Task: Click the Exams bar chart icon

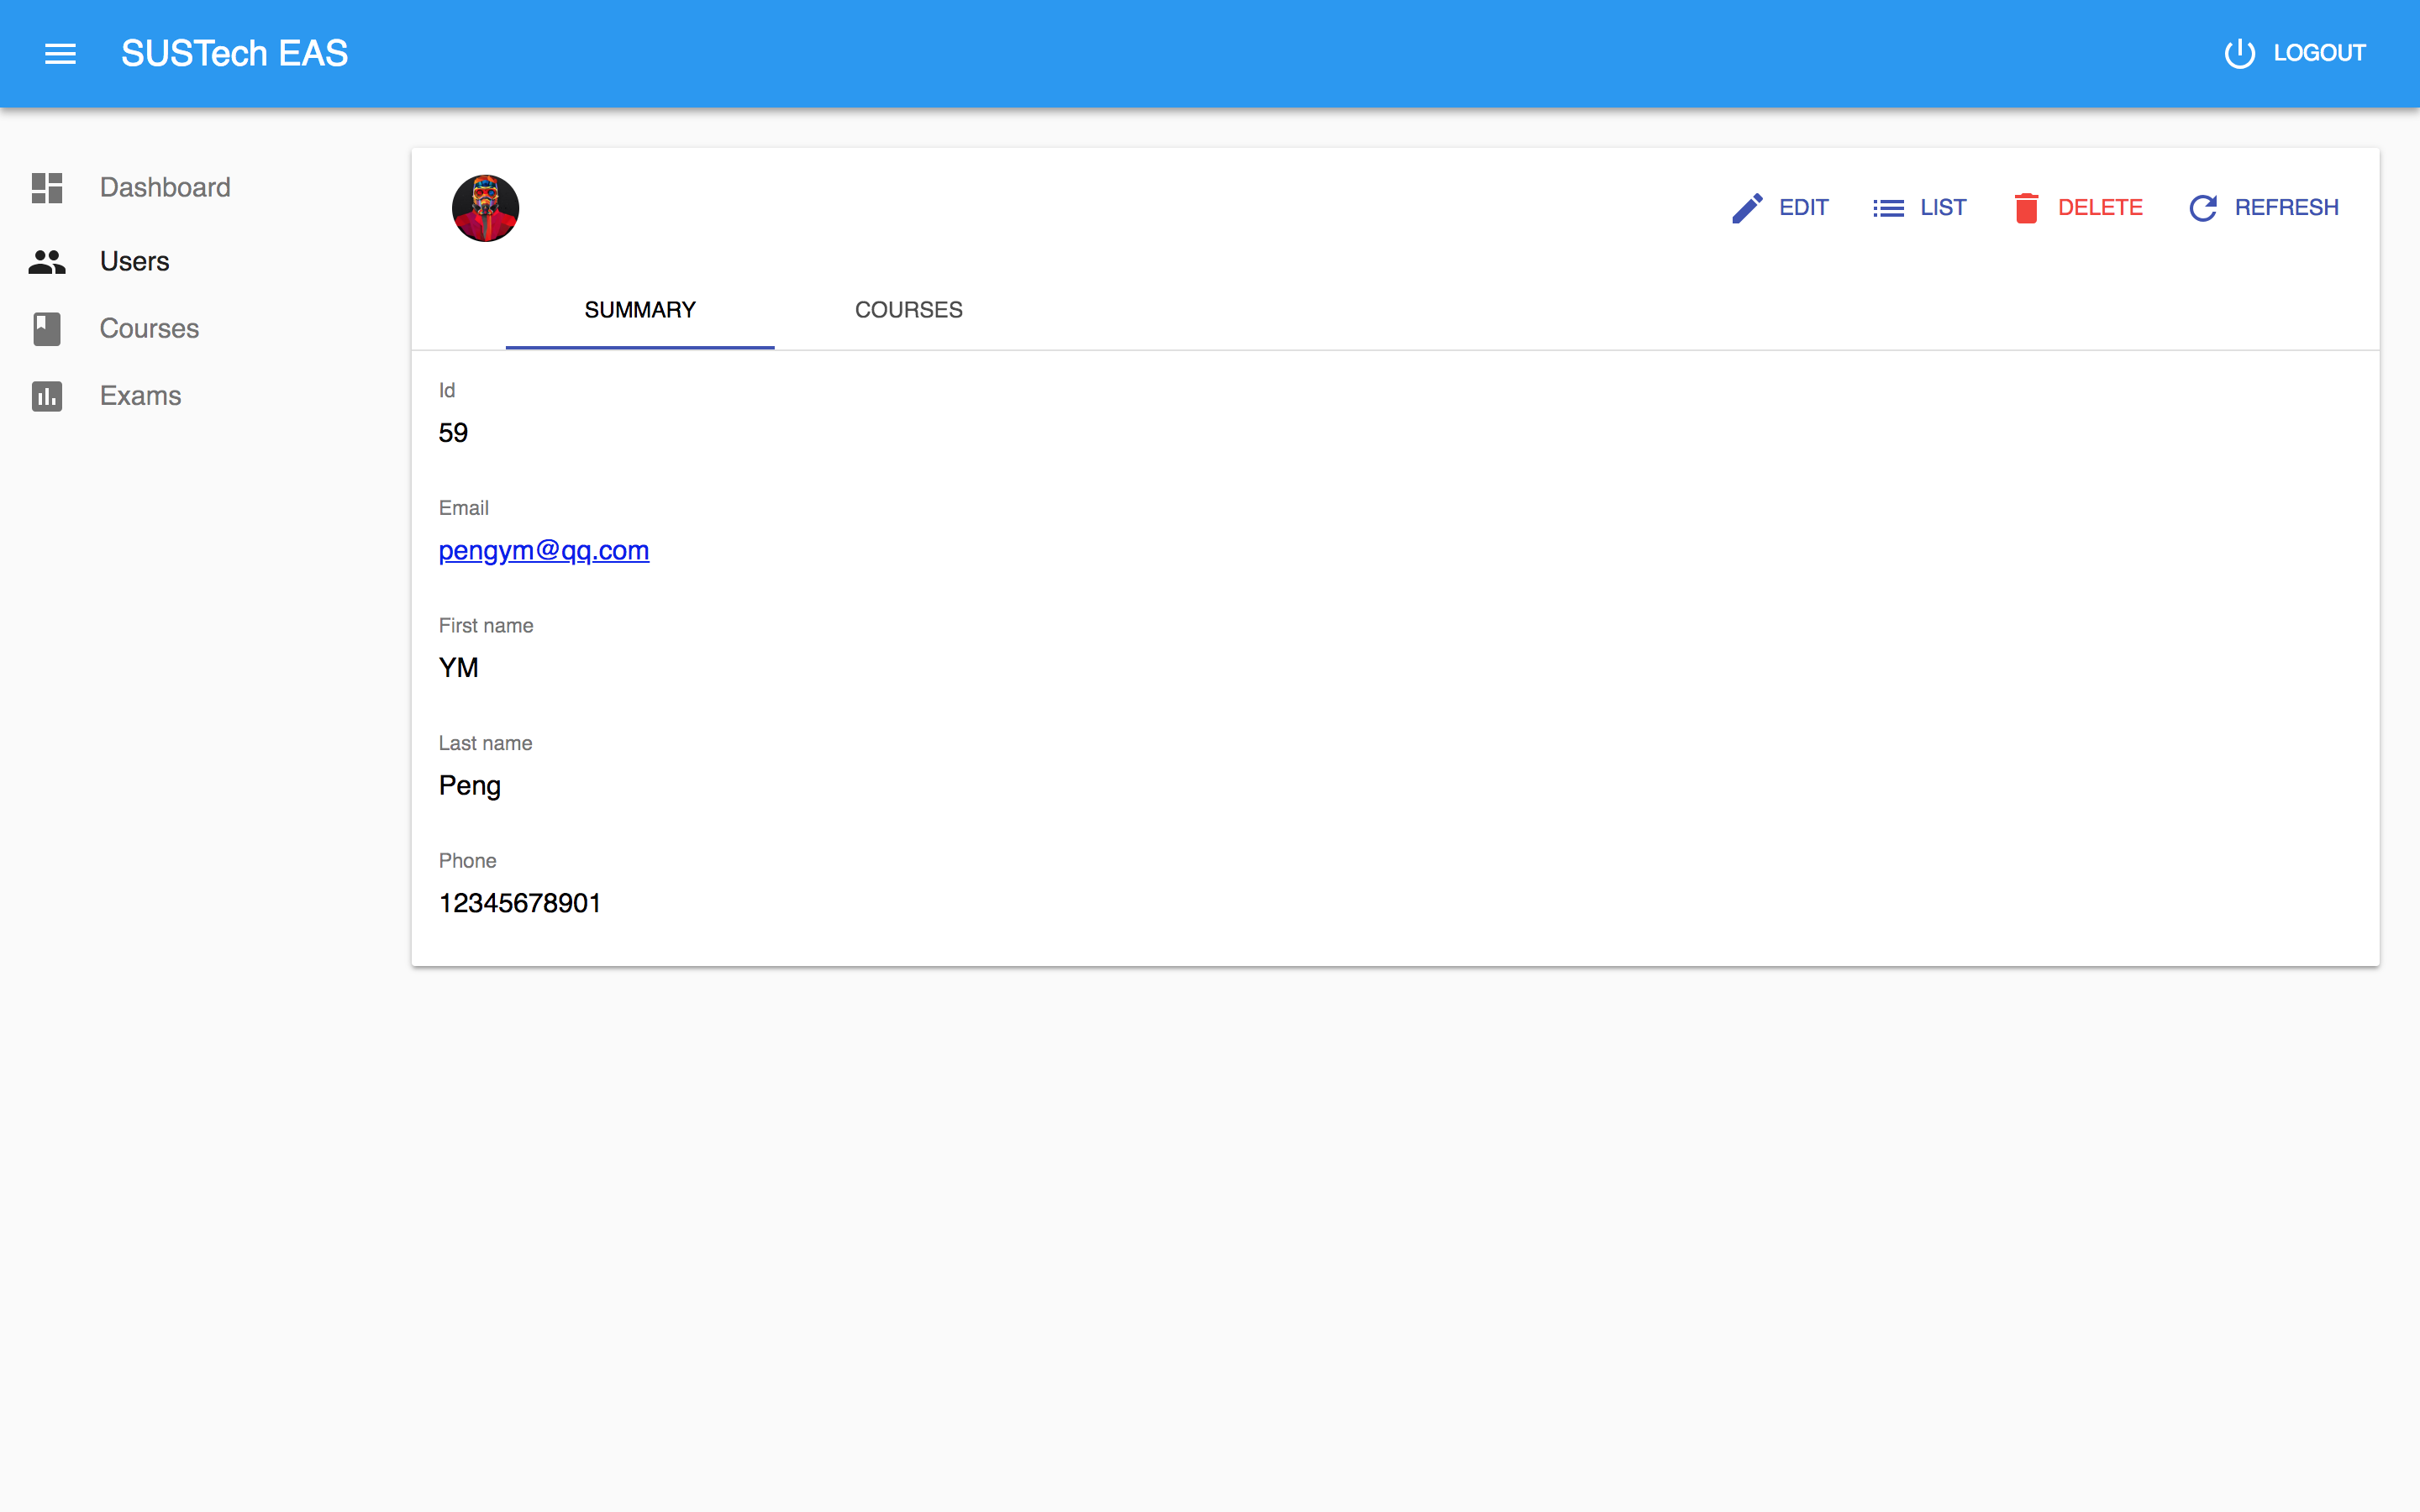Action: point(47,396)
